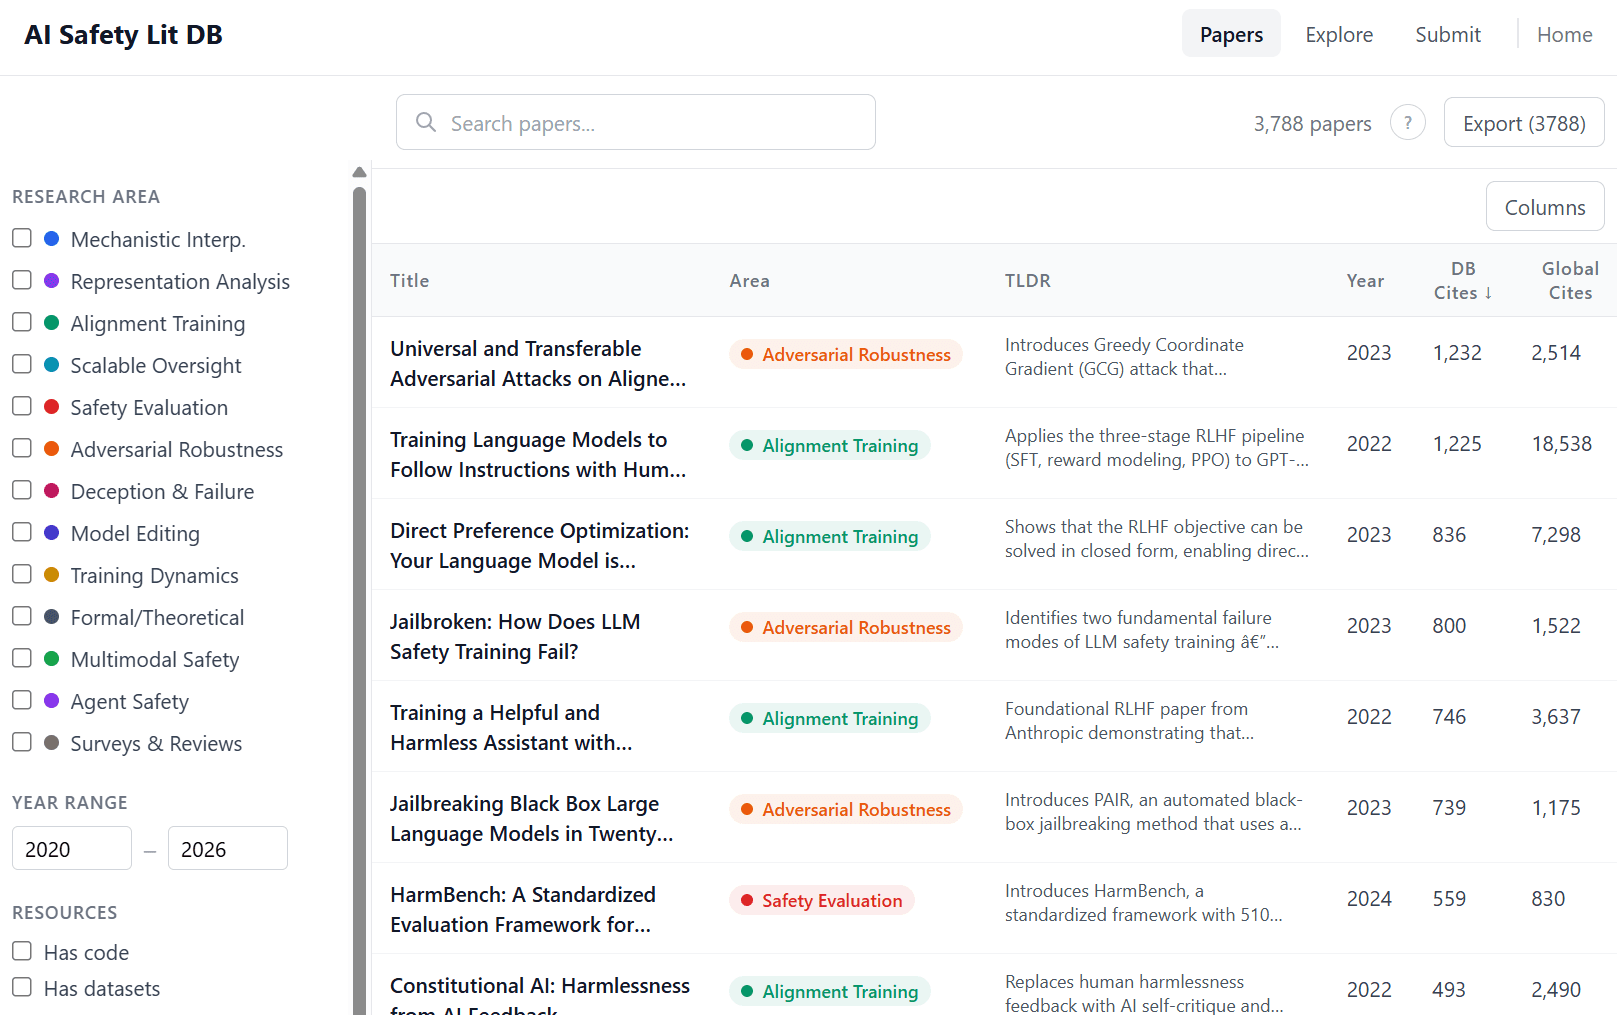Screen dimensions: 1617x1015
Task: Click the sidebar scroll-up arrow
Action: (x=359, y=172)
